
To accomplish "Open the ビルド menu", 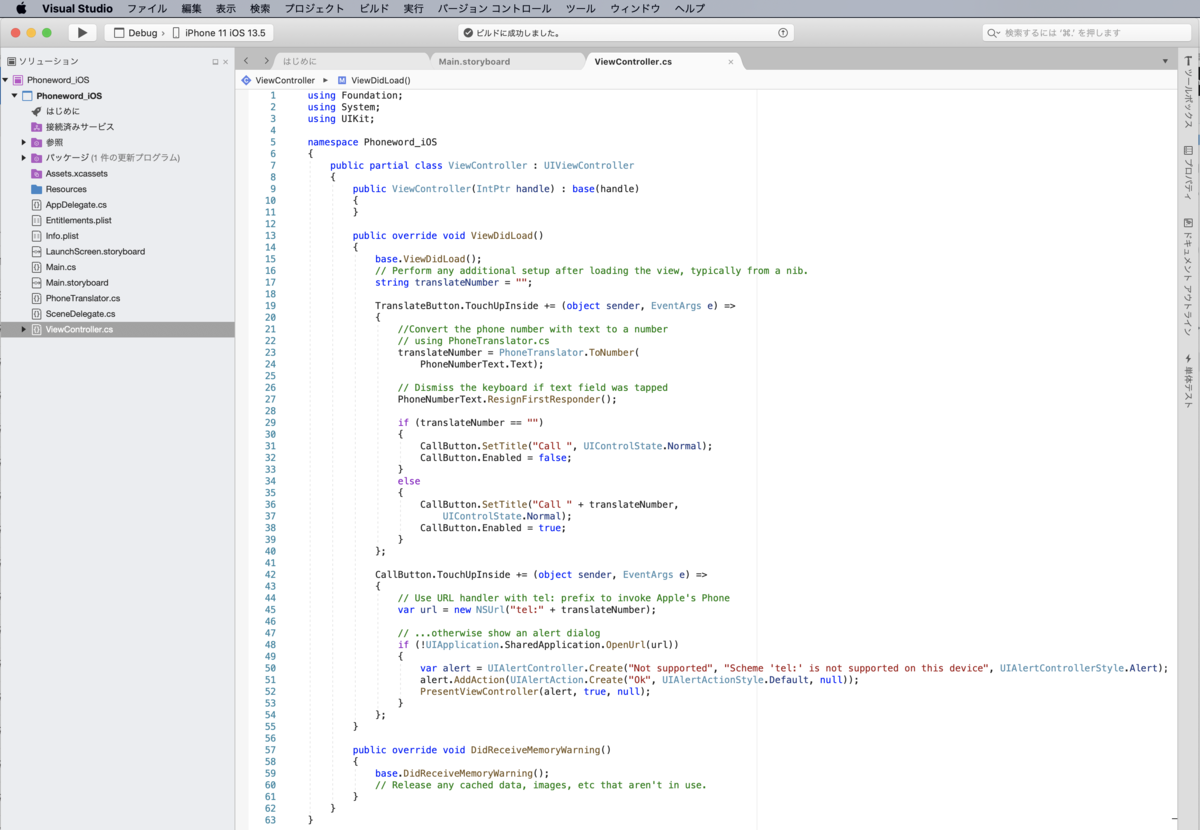I will 375,8.
